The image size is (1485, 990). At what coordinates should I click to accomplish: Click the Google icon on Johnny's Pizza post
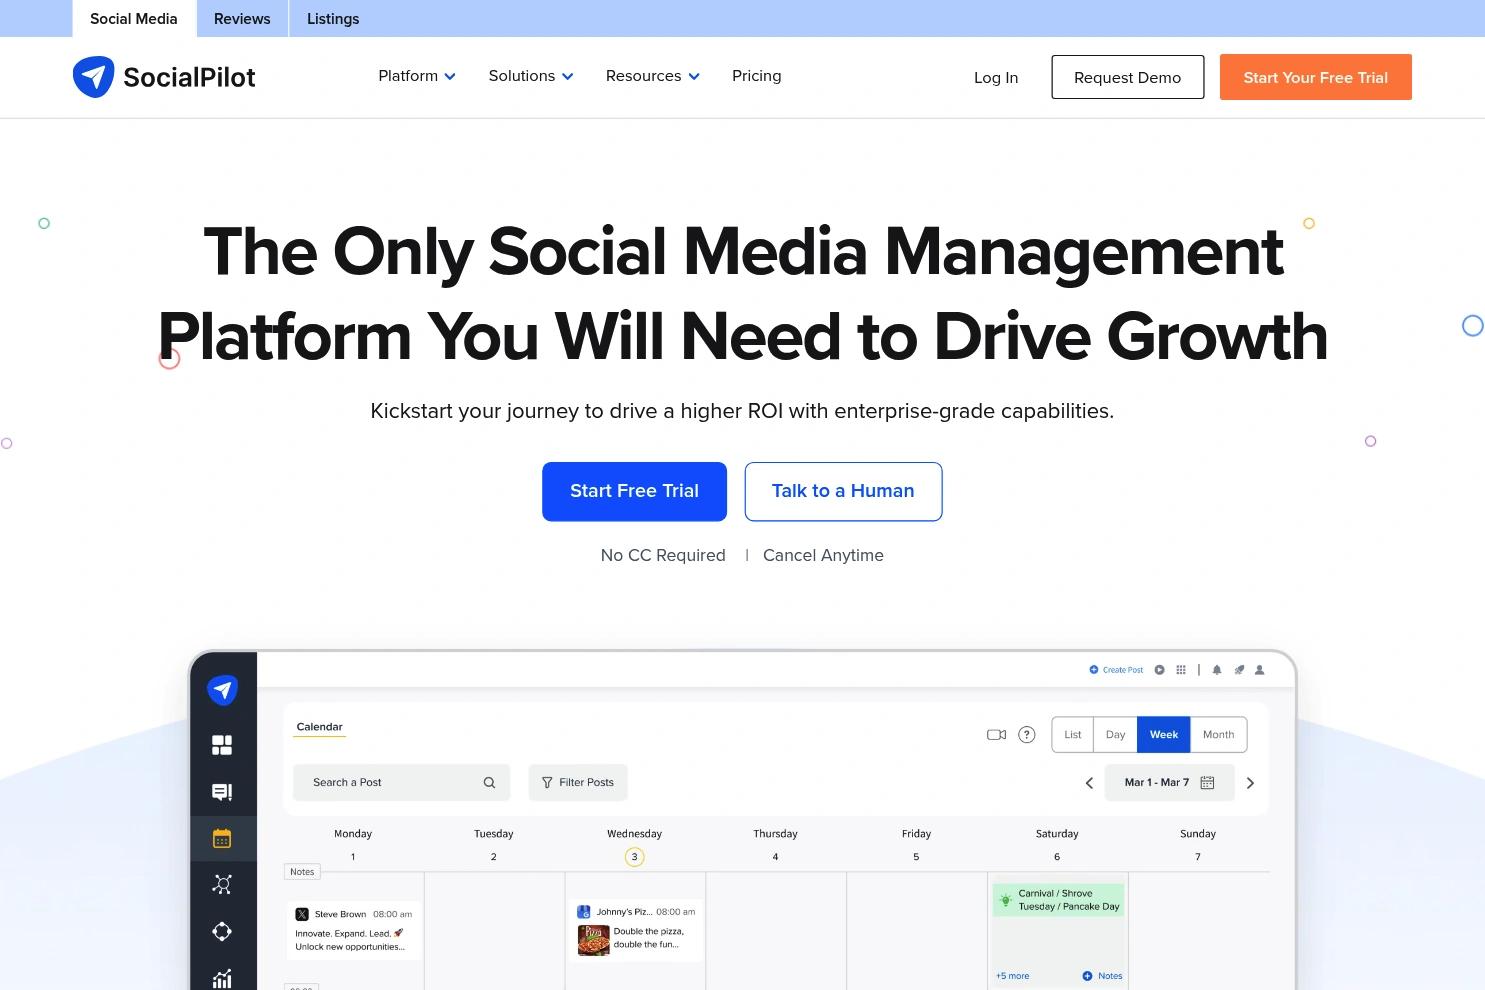584,912
